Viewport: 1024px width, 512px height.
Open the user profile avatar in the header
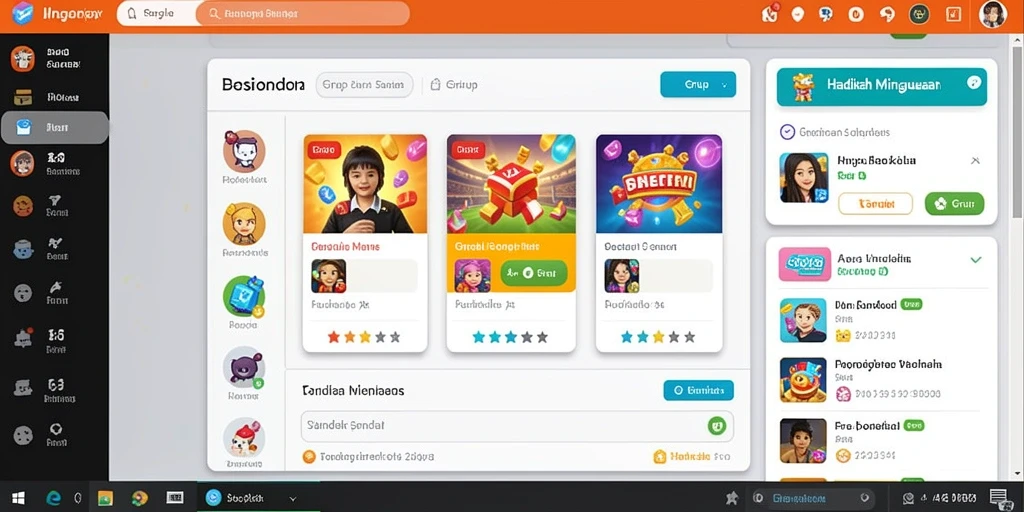click(992, 14)
